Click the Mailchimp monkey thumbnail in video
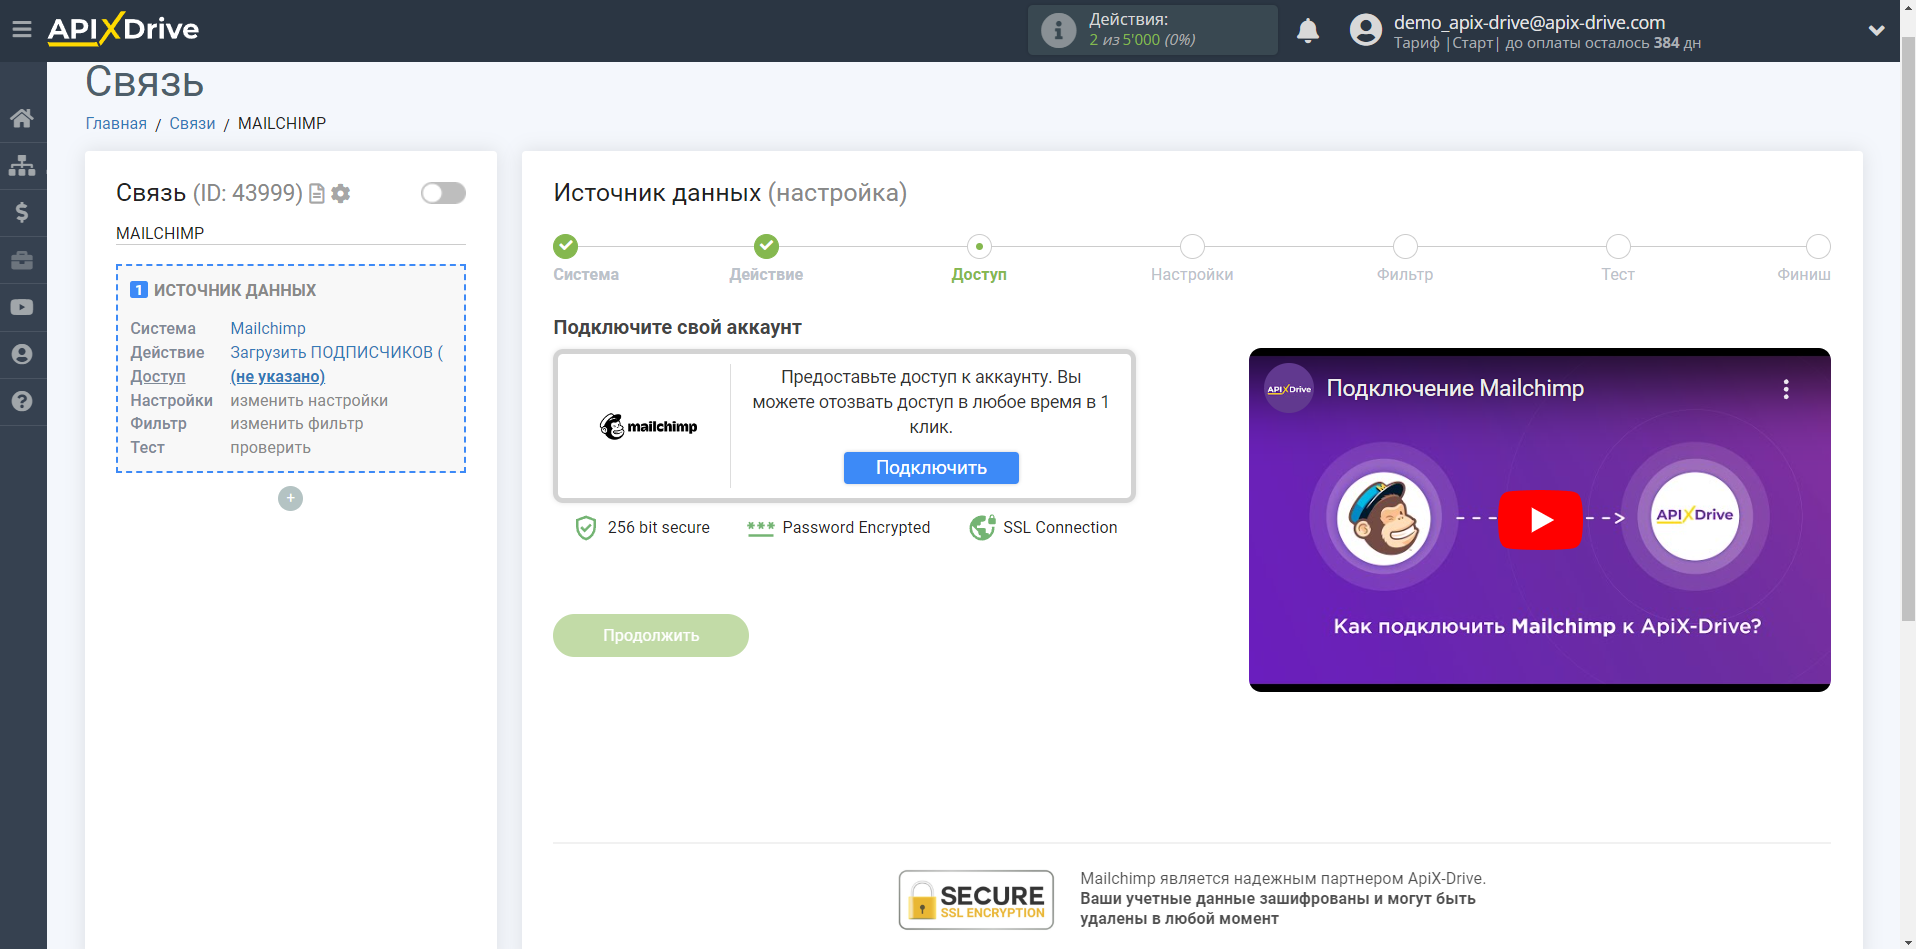Viewport: 1916px width, 949px height. click(x=1384, y=519)
